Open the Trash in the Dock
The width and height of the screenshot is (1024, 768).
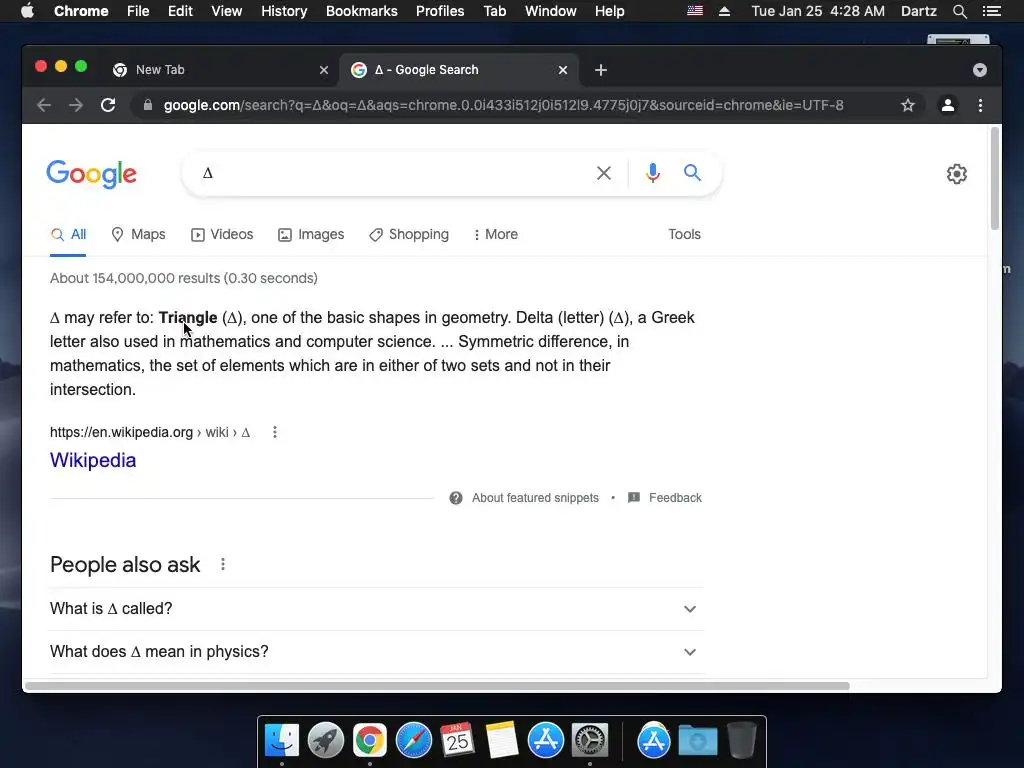(x=741, y=741)
